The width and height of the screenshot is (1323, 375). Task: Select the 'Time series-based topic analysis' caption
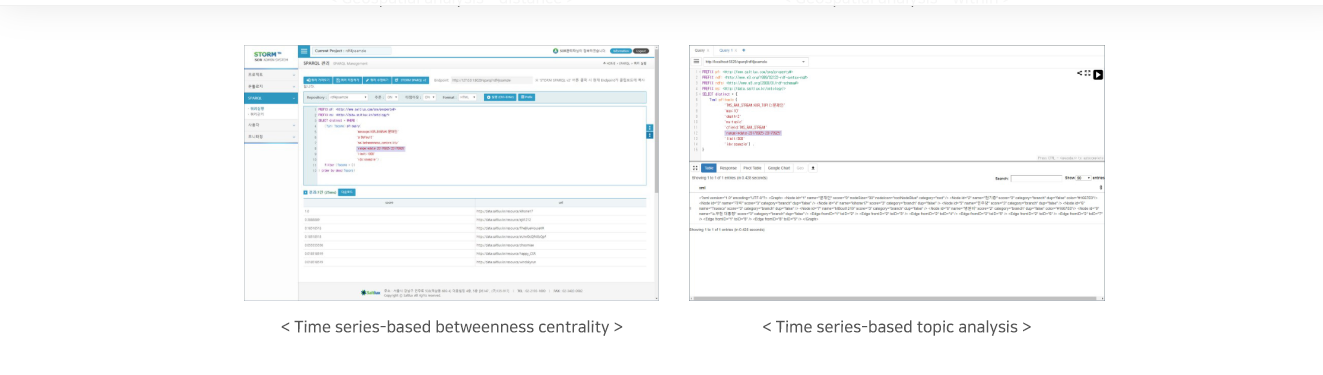coord(897,327)
